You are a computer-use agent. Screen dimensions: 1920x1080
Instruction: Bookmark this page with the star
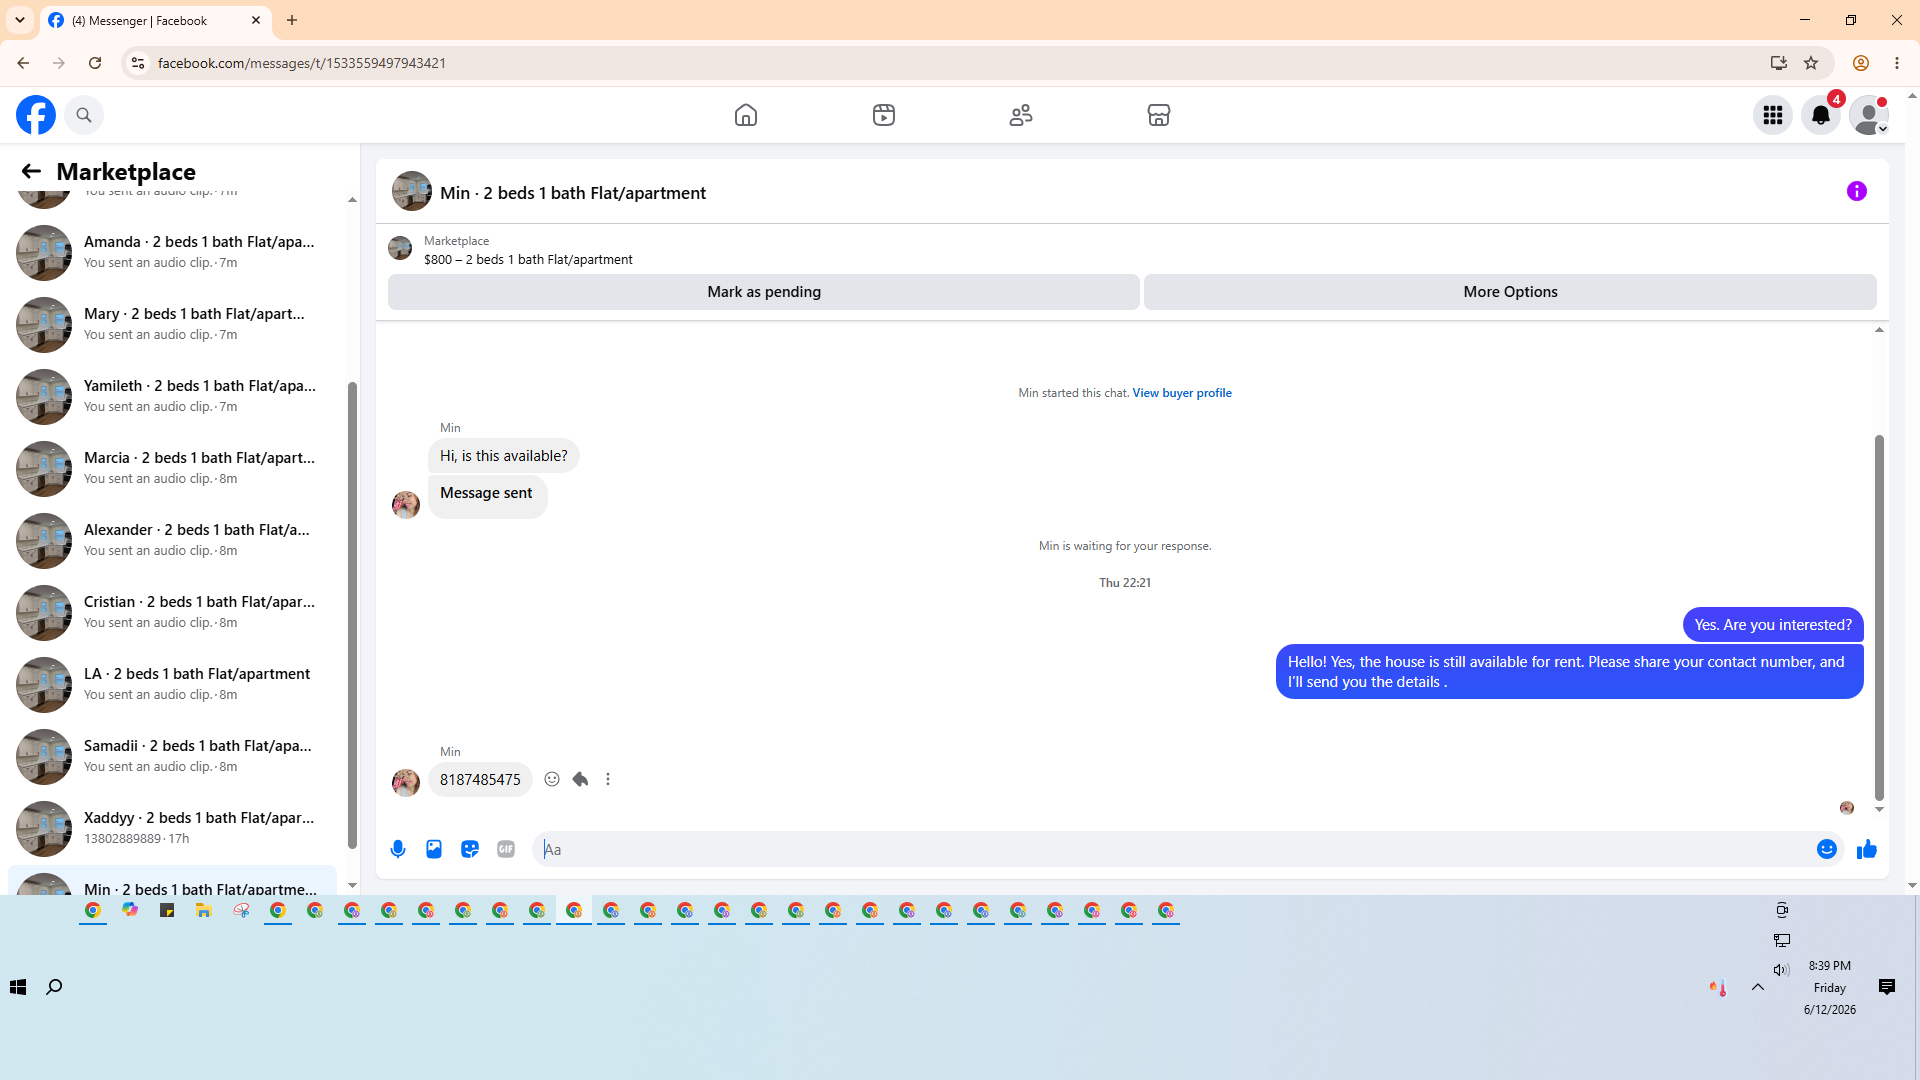pos(1811,63)
